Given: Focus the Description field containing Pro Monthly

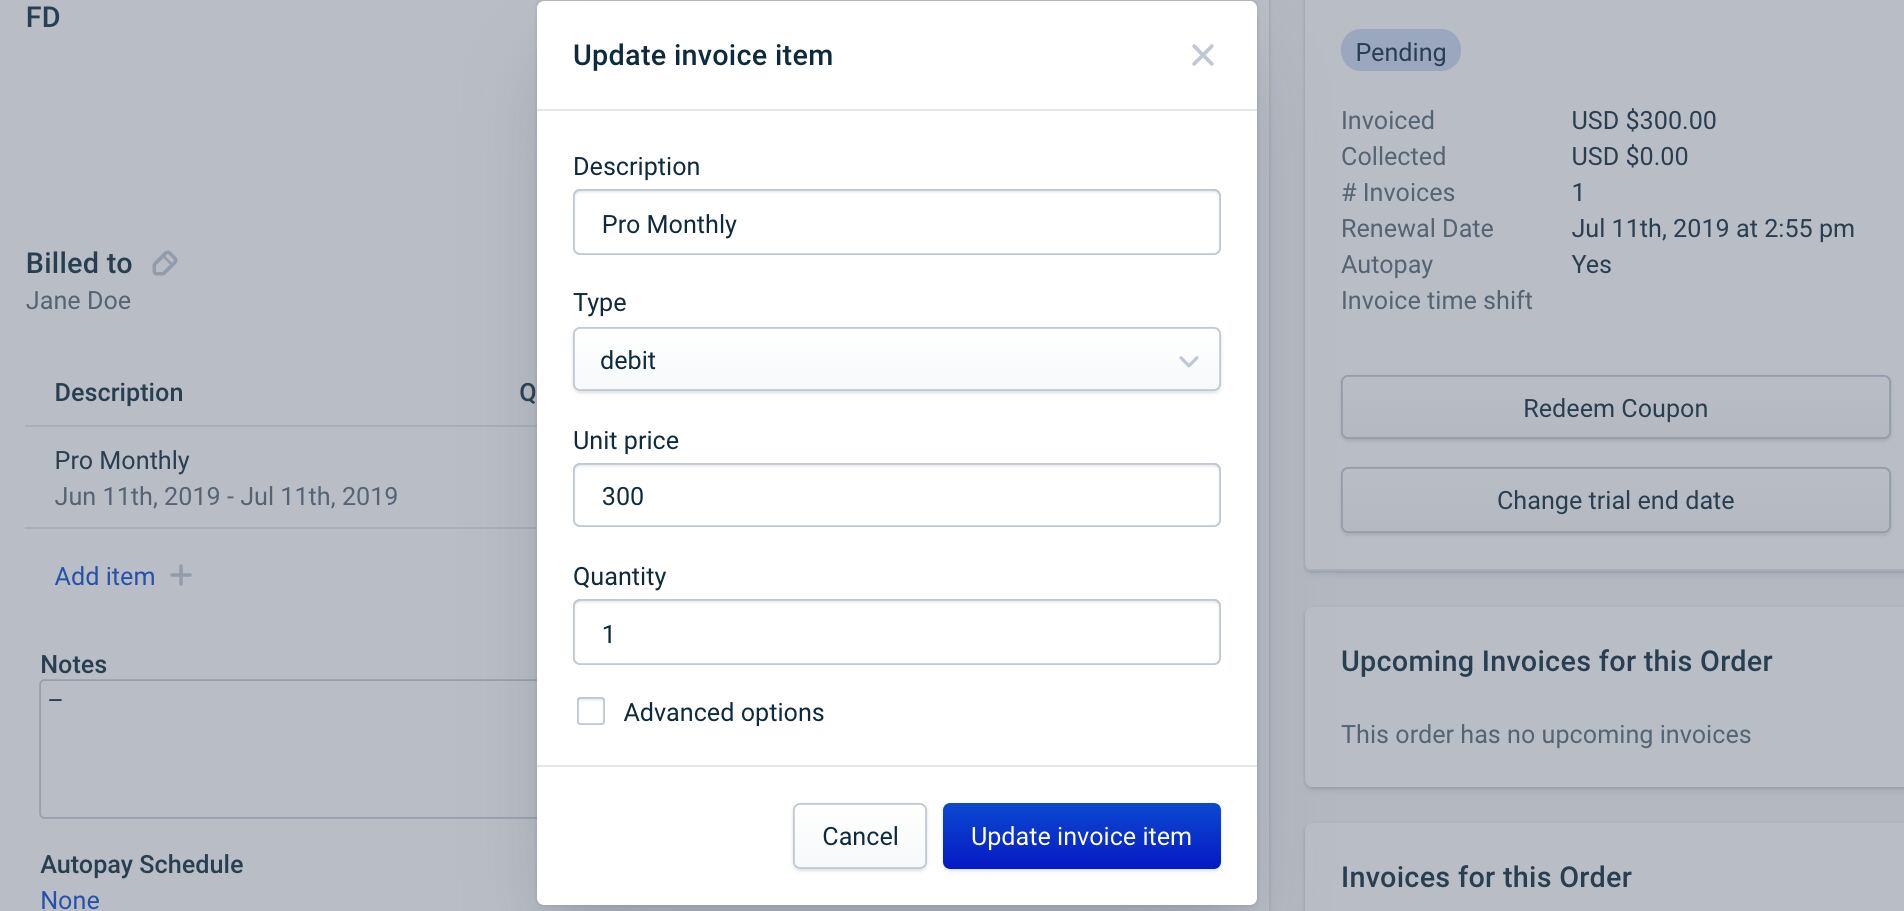Looking at the screenshot, I should (896, 223).
